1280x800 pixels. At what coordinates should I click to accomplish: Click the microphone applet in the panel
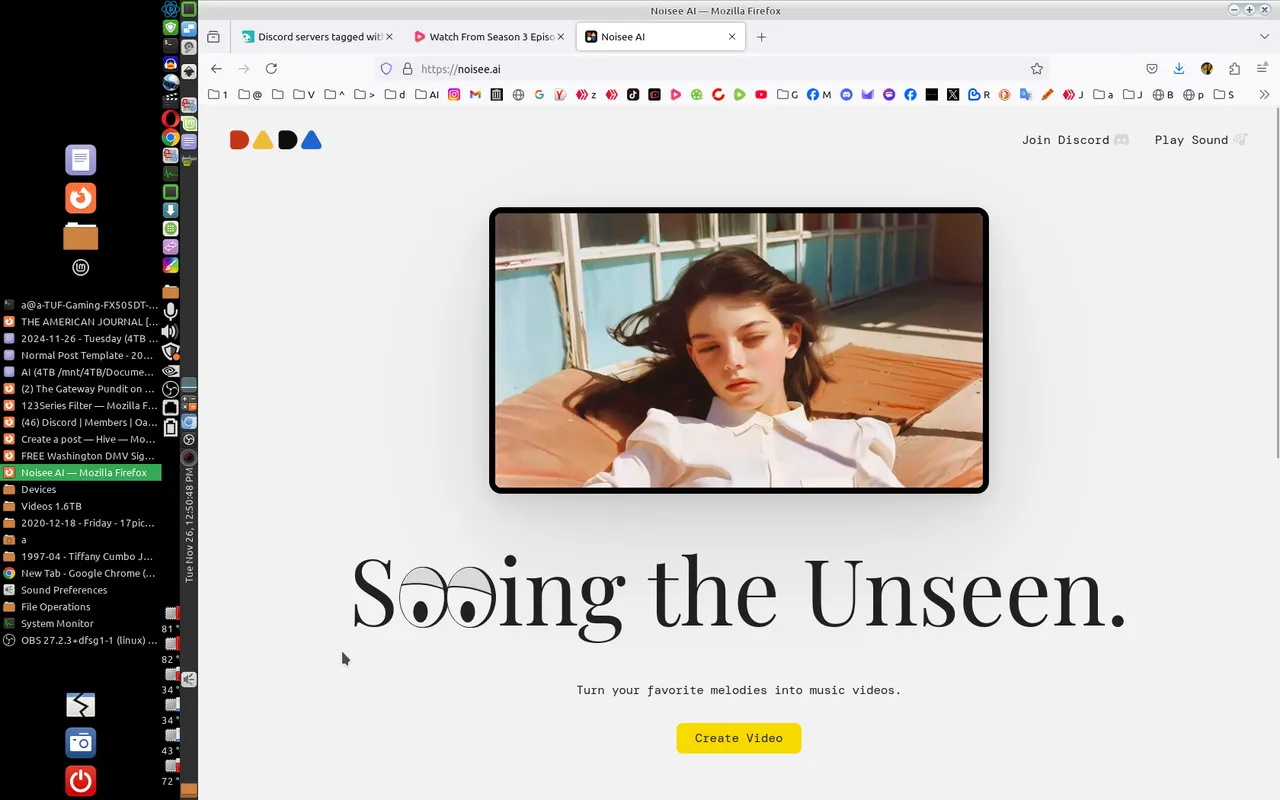tap(170, 312)
